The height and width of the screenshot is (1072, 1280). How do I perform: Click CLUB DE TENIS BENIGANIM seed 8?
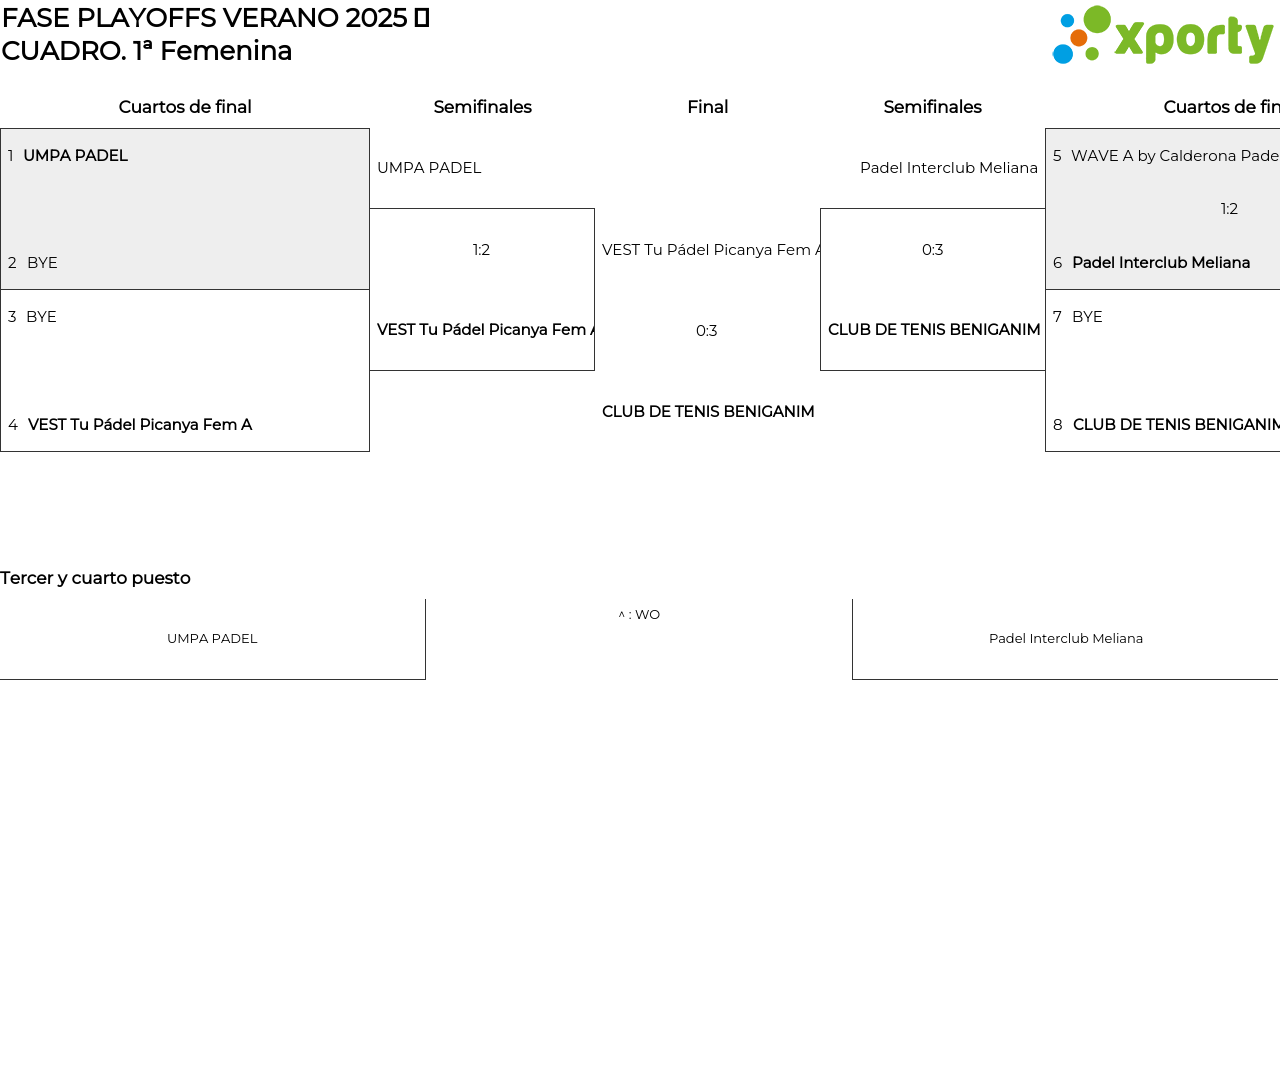click(1175, 425)
